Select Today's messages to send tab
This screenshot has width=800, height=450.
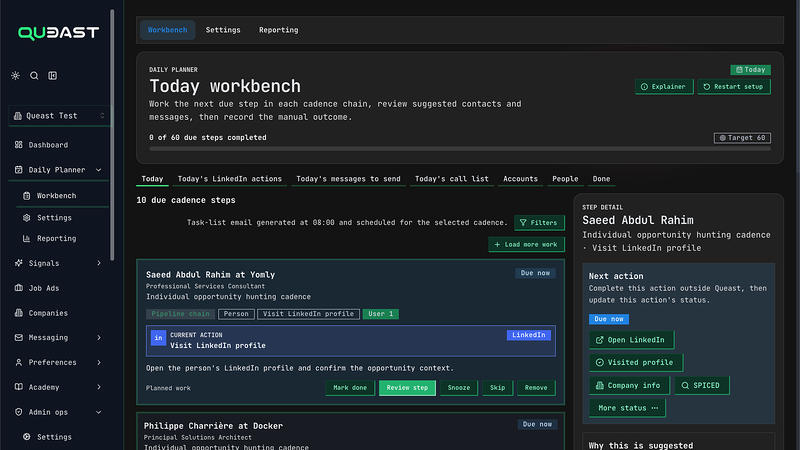pyautogui.click(x=348, y=179)
